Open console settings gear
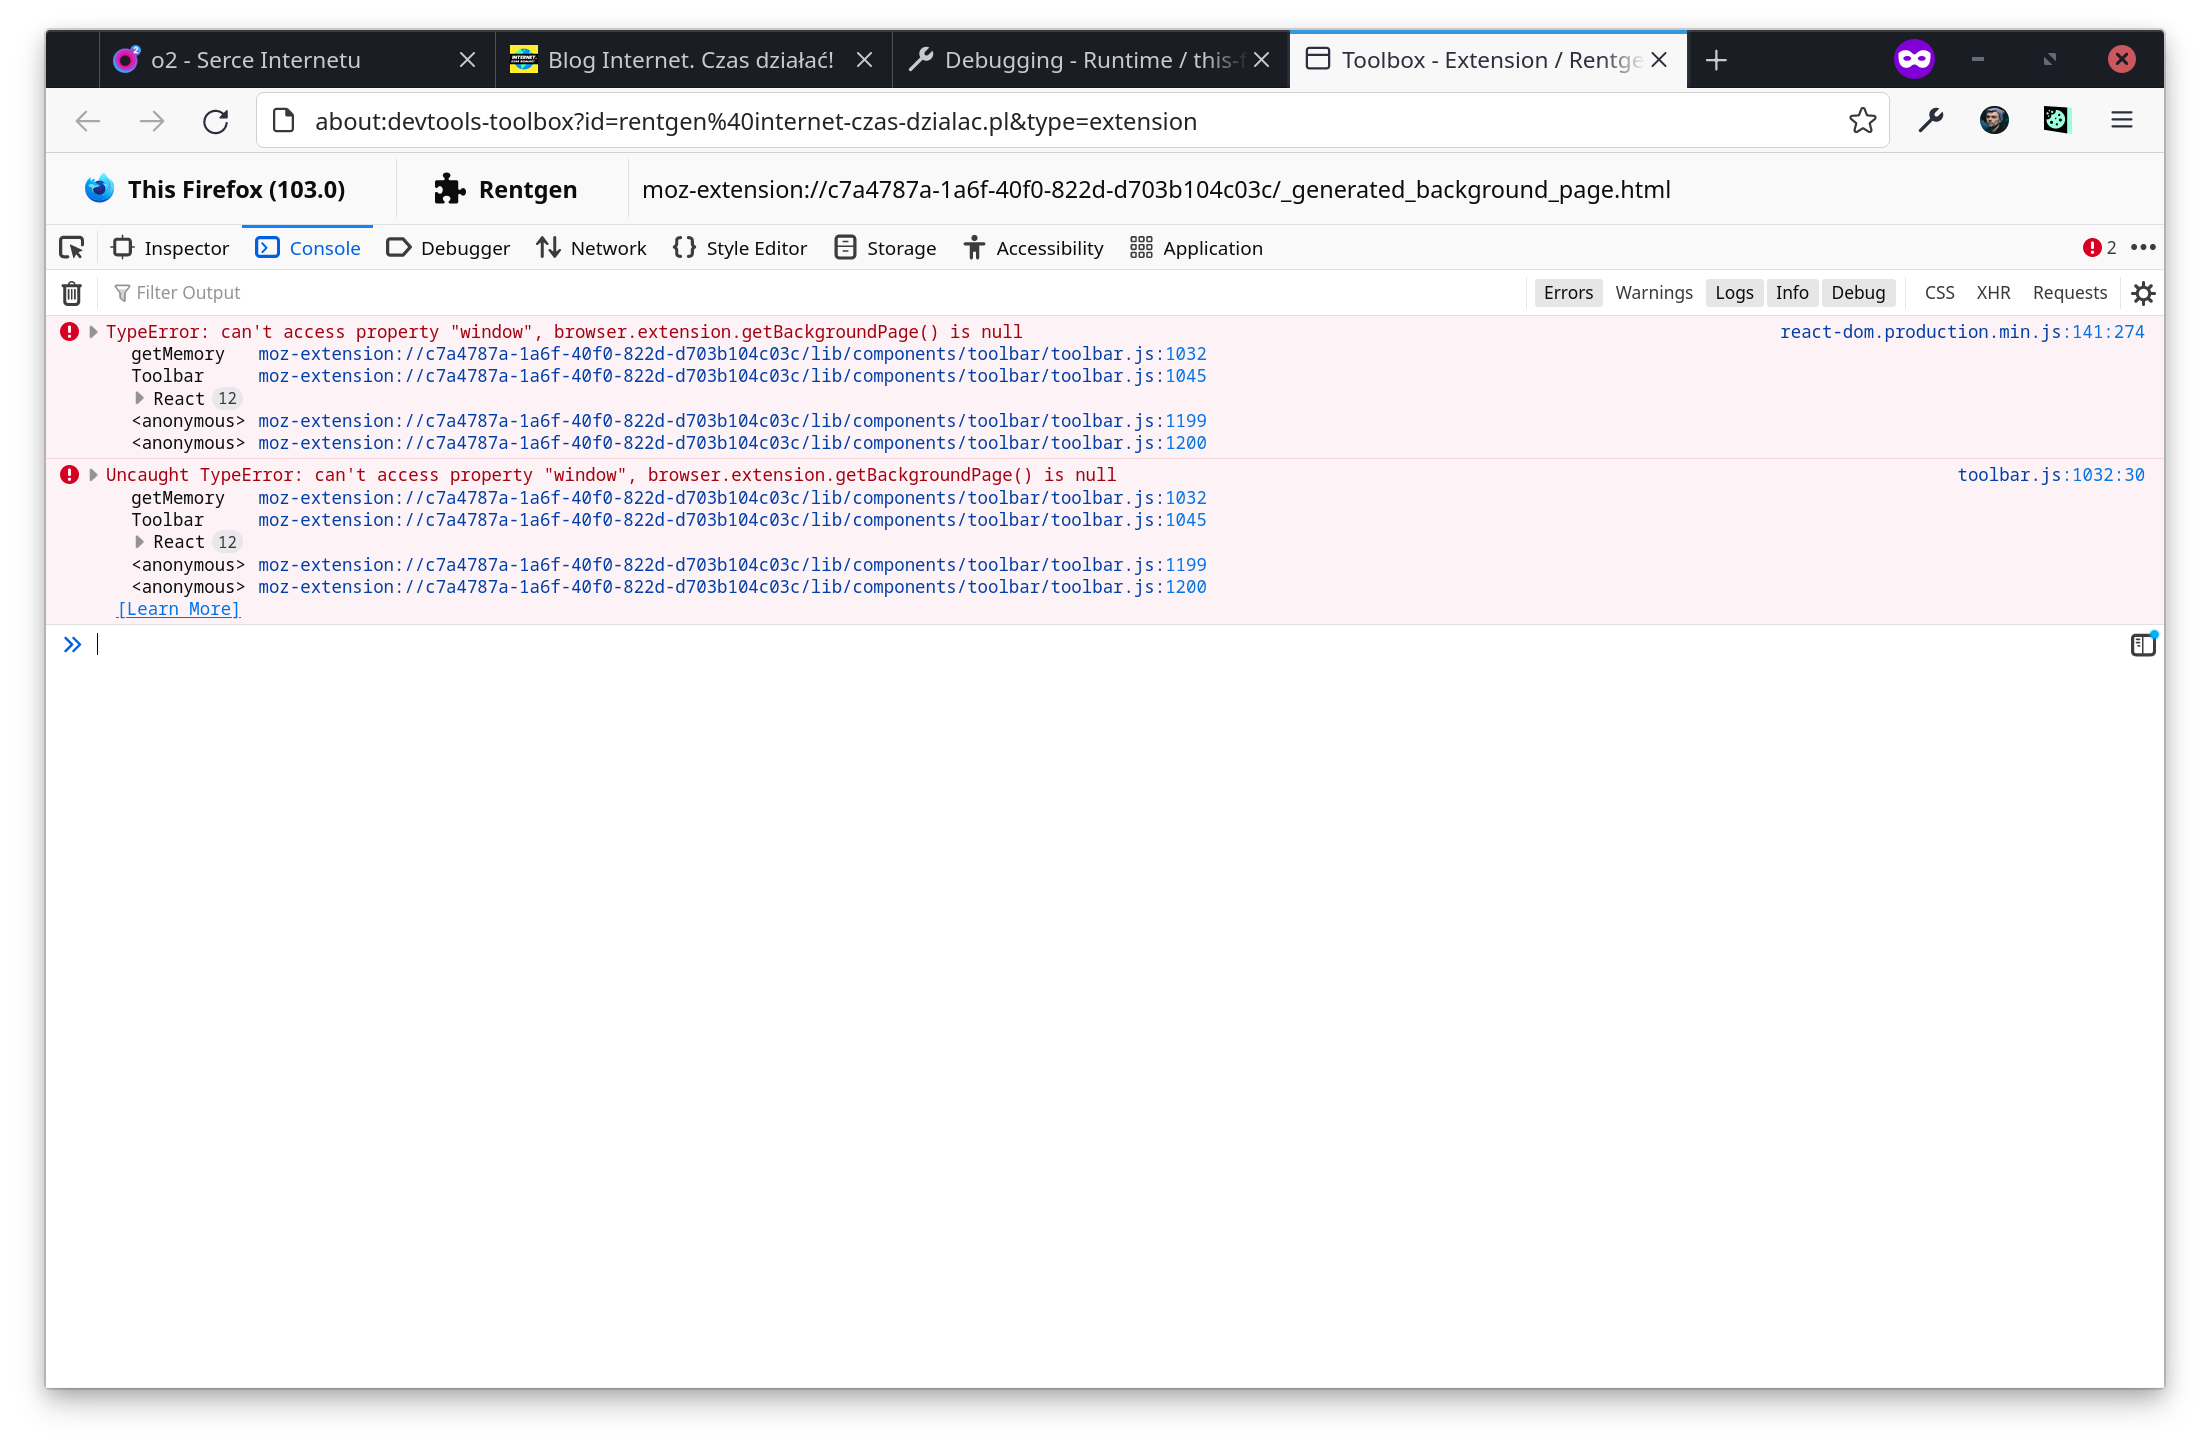The width and height of the screenshot is (2210, 1450). [x=2143, y=293]
